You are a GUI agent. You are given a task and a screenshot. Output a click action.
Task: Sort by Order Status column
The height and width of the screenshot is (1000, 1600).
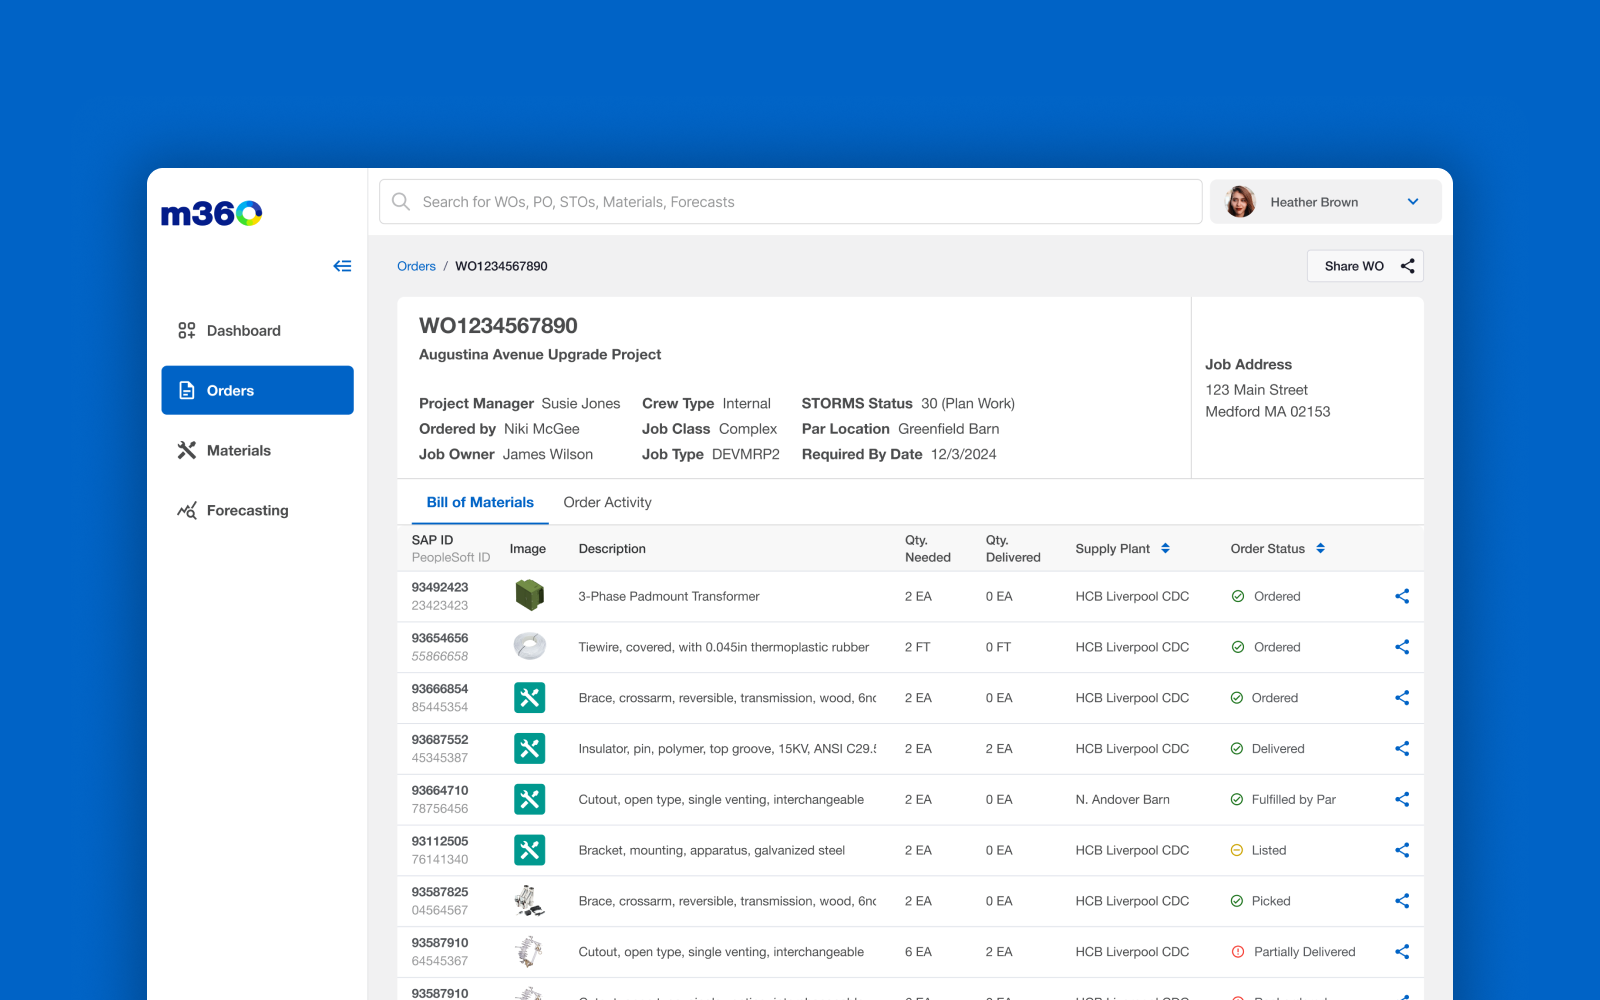(x=1320, y=548)
